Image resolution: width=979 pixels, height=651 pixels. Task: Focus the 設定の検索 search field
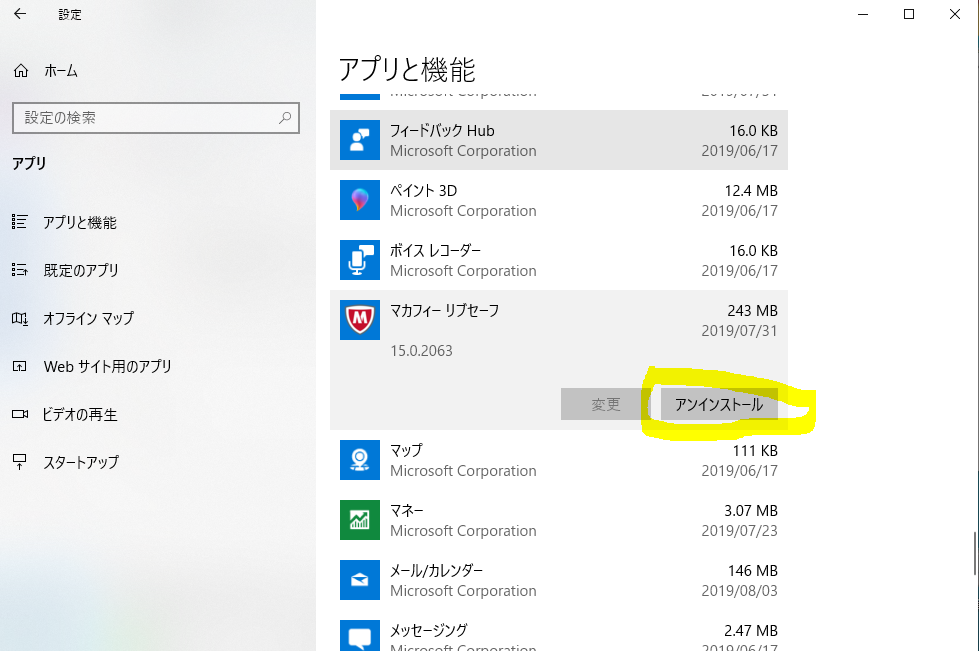tap(155, 118)
